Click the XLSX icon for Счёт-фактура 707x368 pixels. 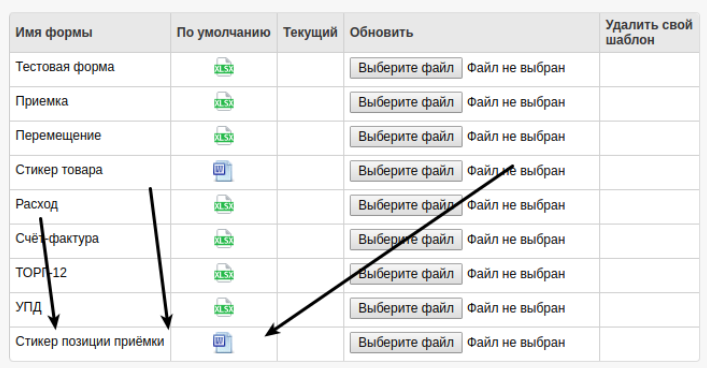[x=224, y=239]
